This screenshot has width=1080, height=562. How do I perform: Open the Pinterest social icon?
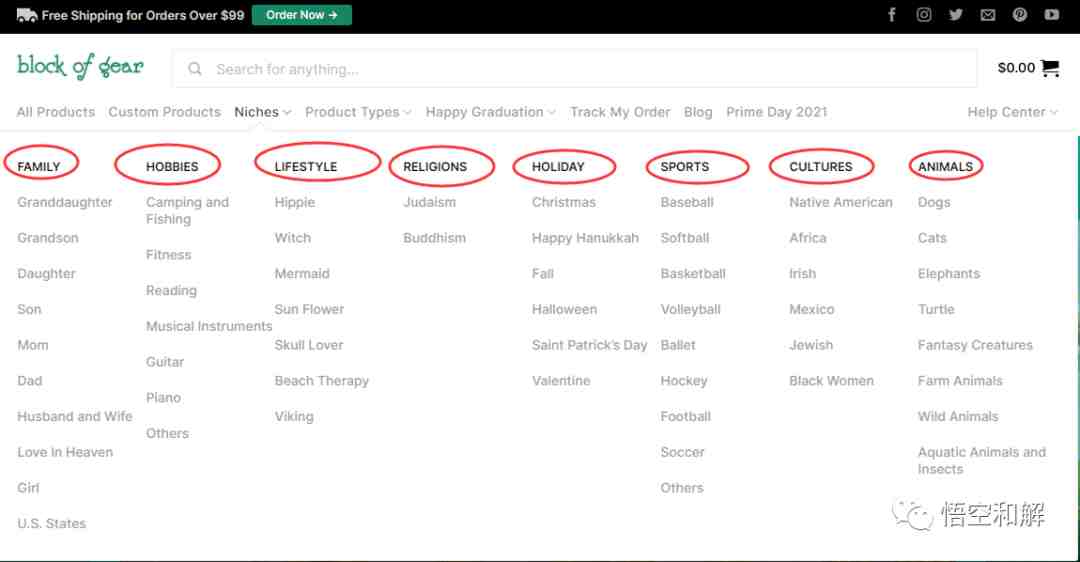[1019, 14]
